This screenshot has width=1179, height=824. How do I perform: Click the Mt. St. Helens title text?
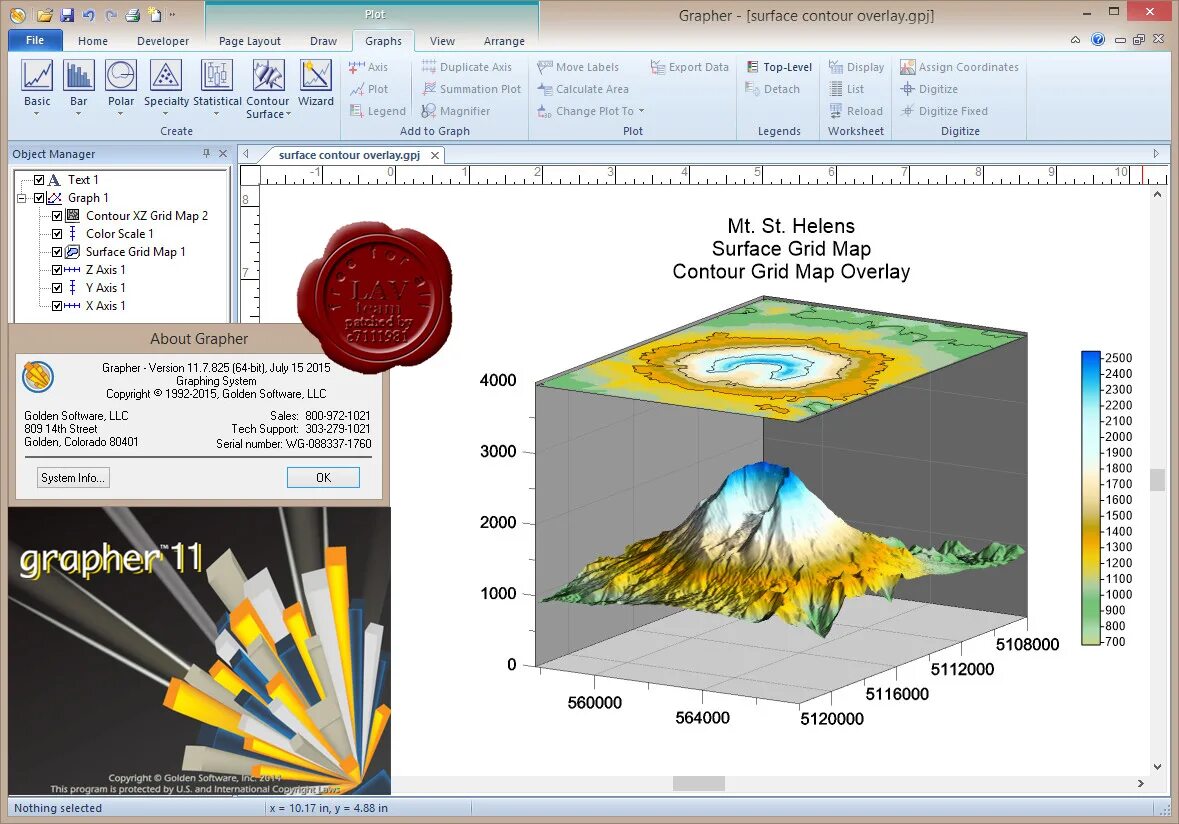(x=791, y=226)
